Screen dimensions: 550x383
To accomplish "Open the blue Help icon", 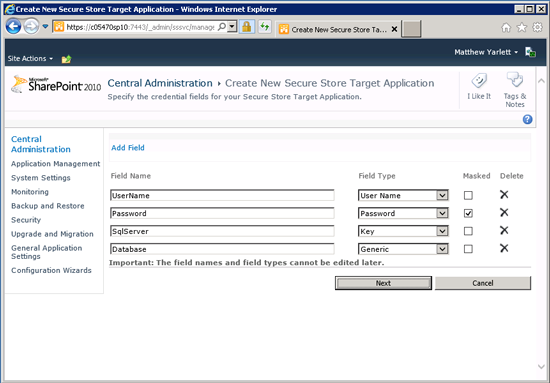I will tap(527, 120).
